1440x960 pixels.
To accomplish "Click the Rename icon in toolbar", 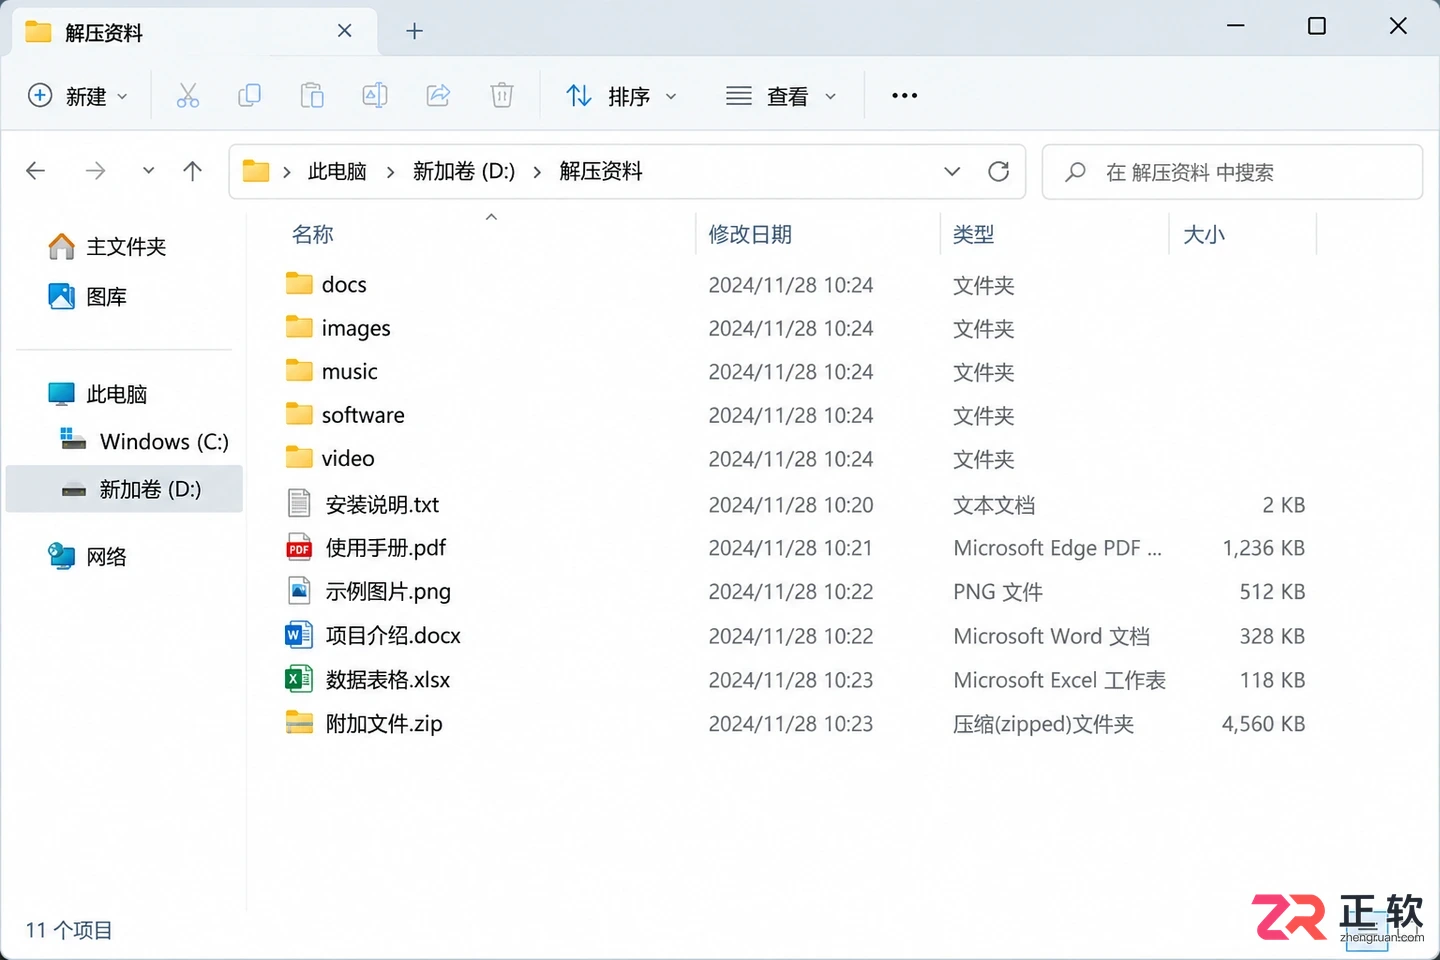I will coord(375,96).
